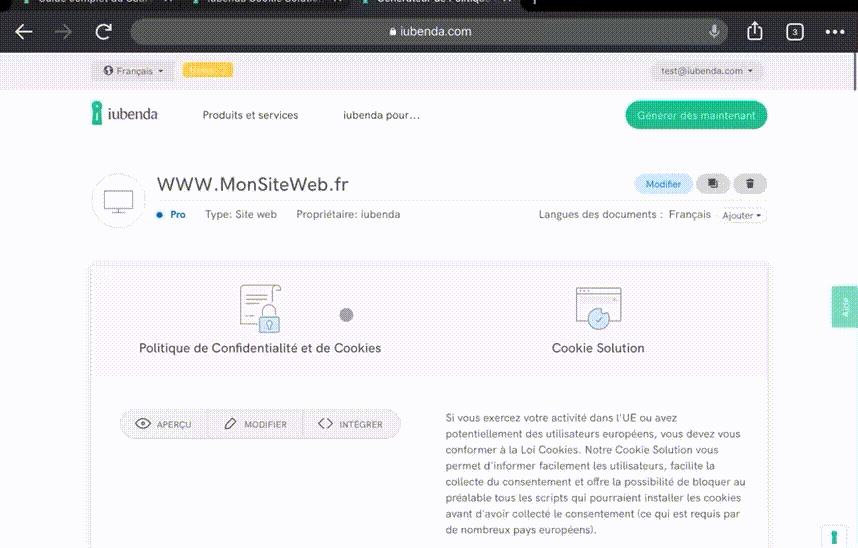Viewport: 858px width, 548px height.
Task: Click the browser reload icon
Action: click(103, 32)
